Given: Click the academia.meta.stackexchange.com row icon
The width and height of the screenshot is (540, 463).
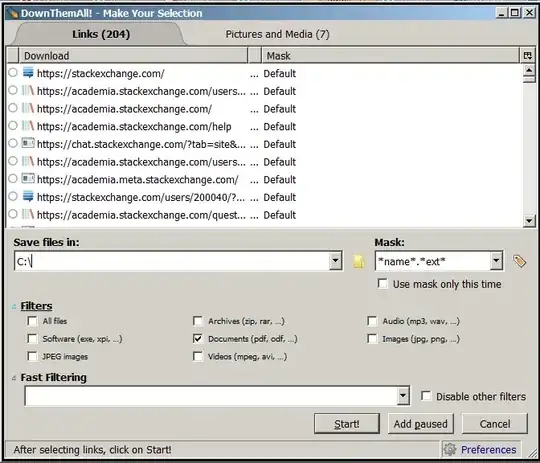Looking at the screenshot, I should tap(28, 179).
